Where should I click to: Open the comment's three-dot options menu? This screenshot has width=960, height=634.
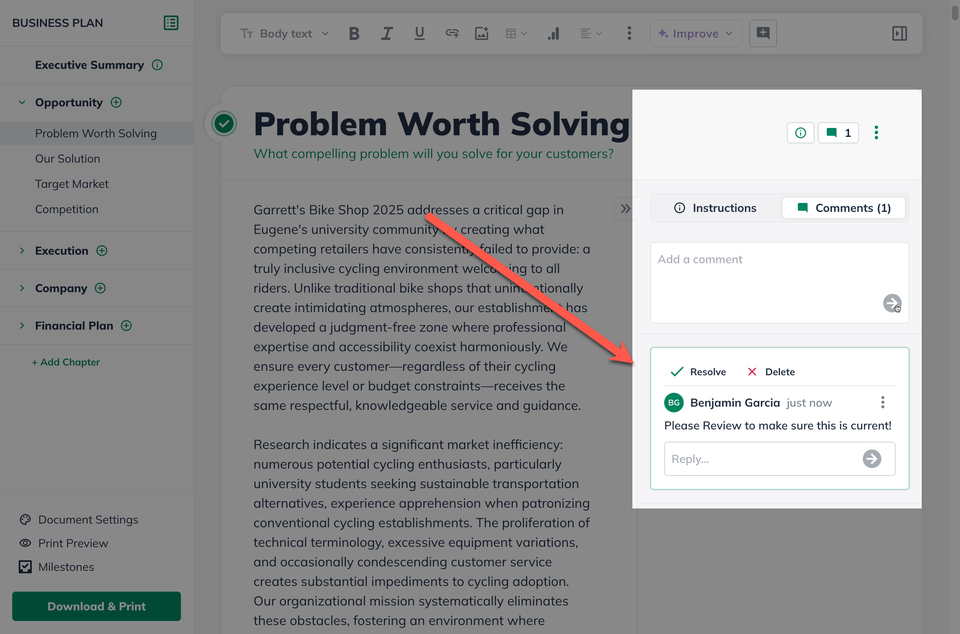click(x=882, y=402)
